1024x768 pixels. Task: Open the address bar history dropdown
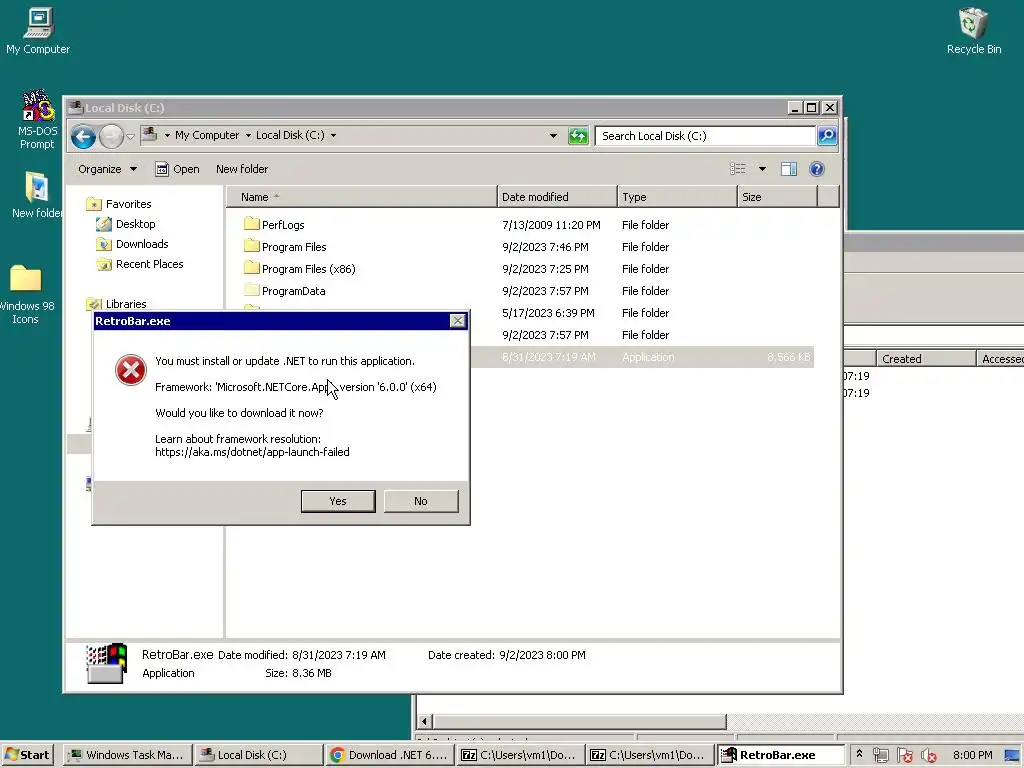pyautogui.click(x=553, y=136)
